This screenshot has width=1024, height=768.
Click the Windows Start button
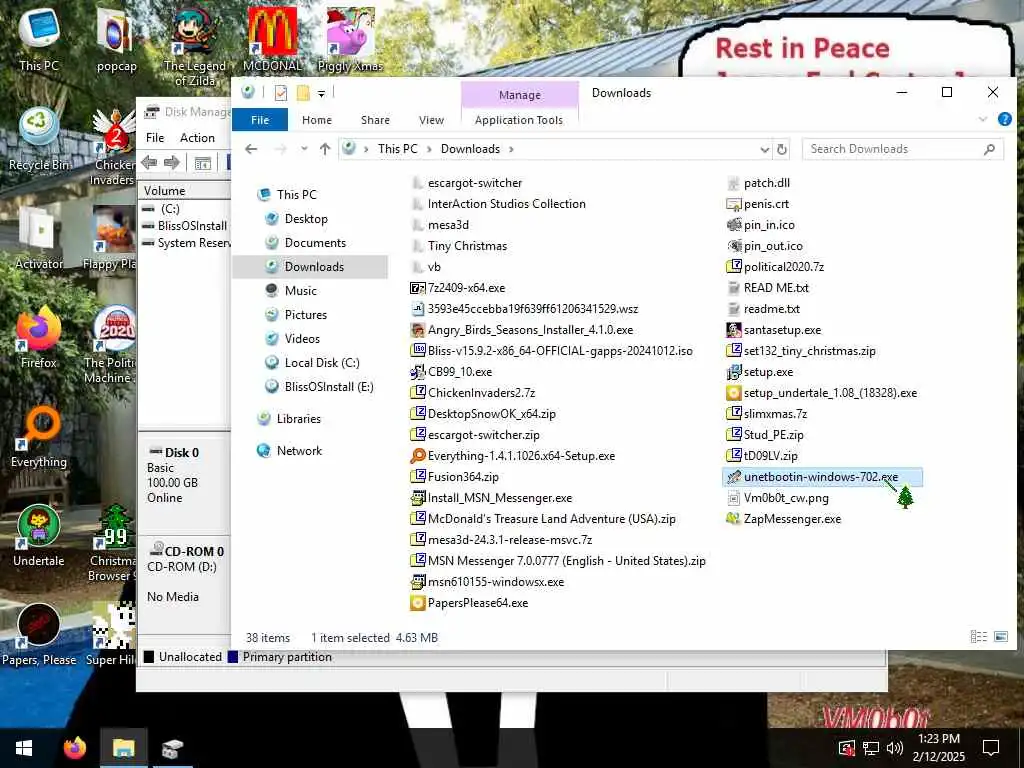click(x=24, y=748)
